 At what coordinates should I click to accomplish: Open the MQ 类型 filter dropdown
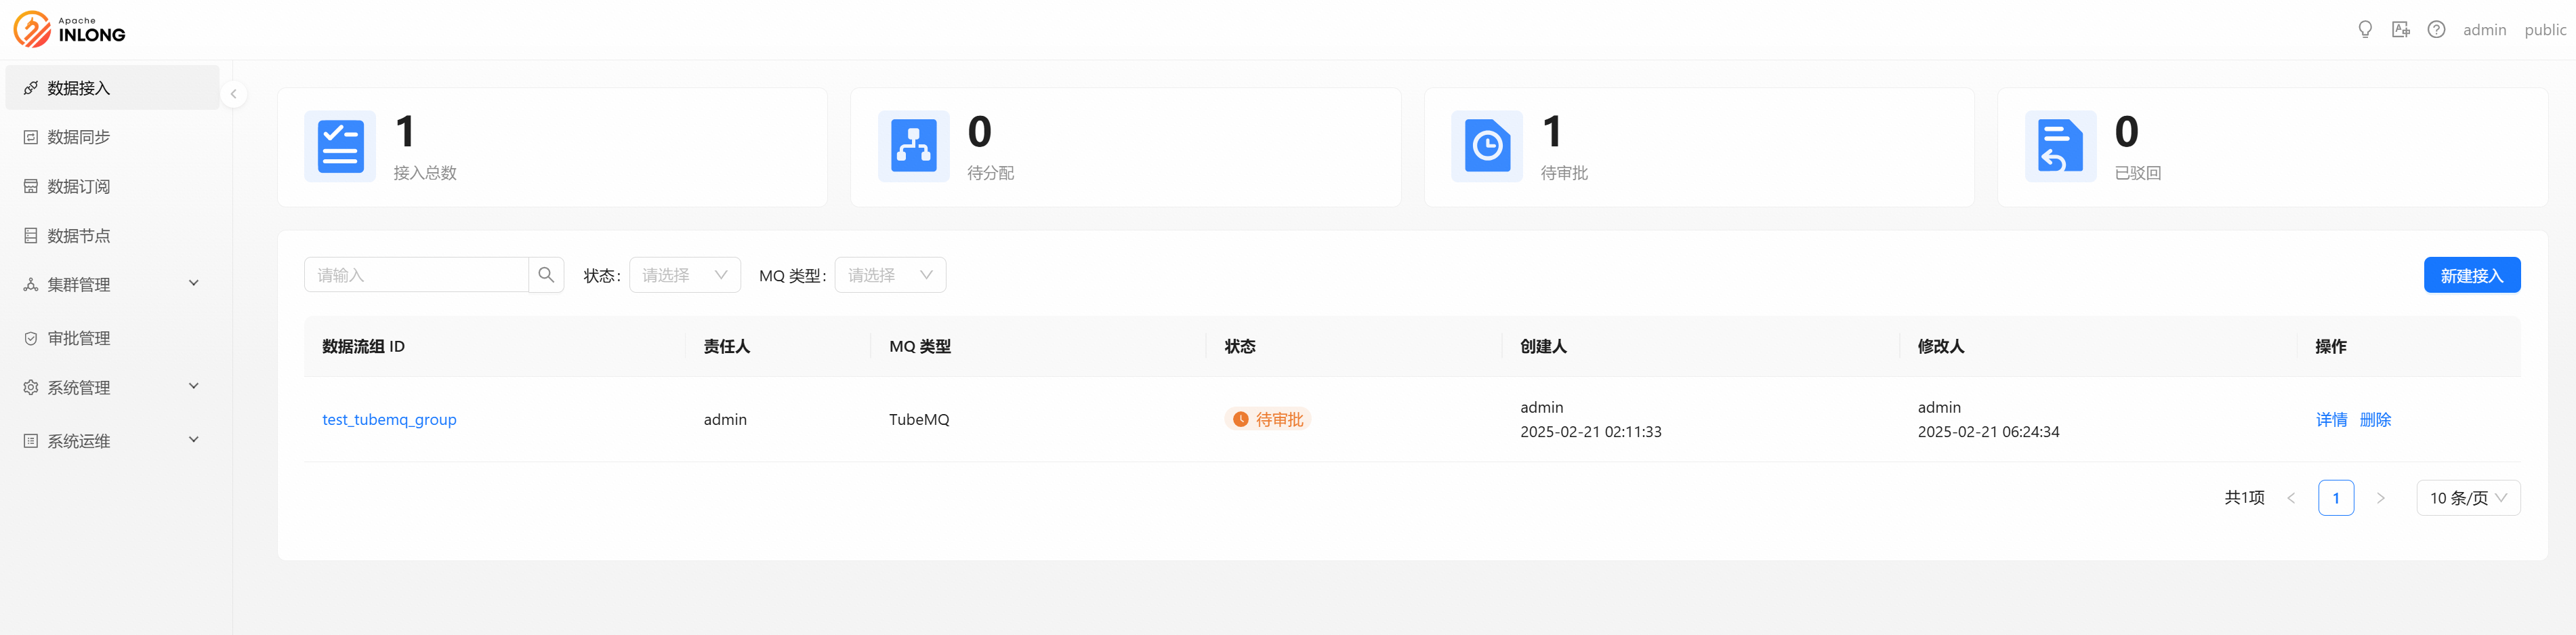coord(889,275)
